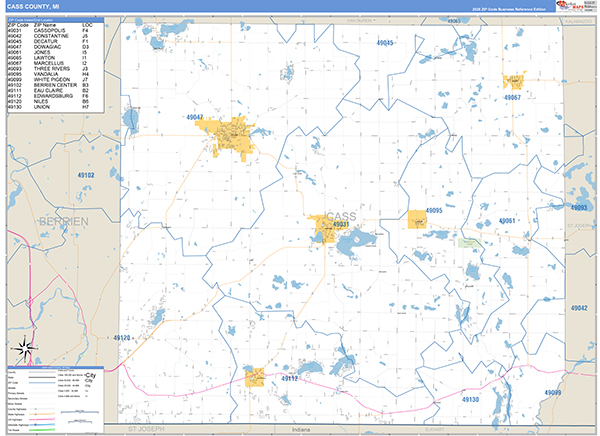Click the 49120 ZIP label on the map
The image size is (600, 436).
coord(122,338)
